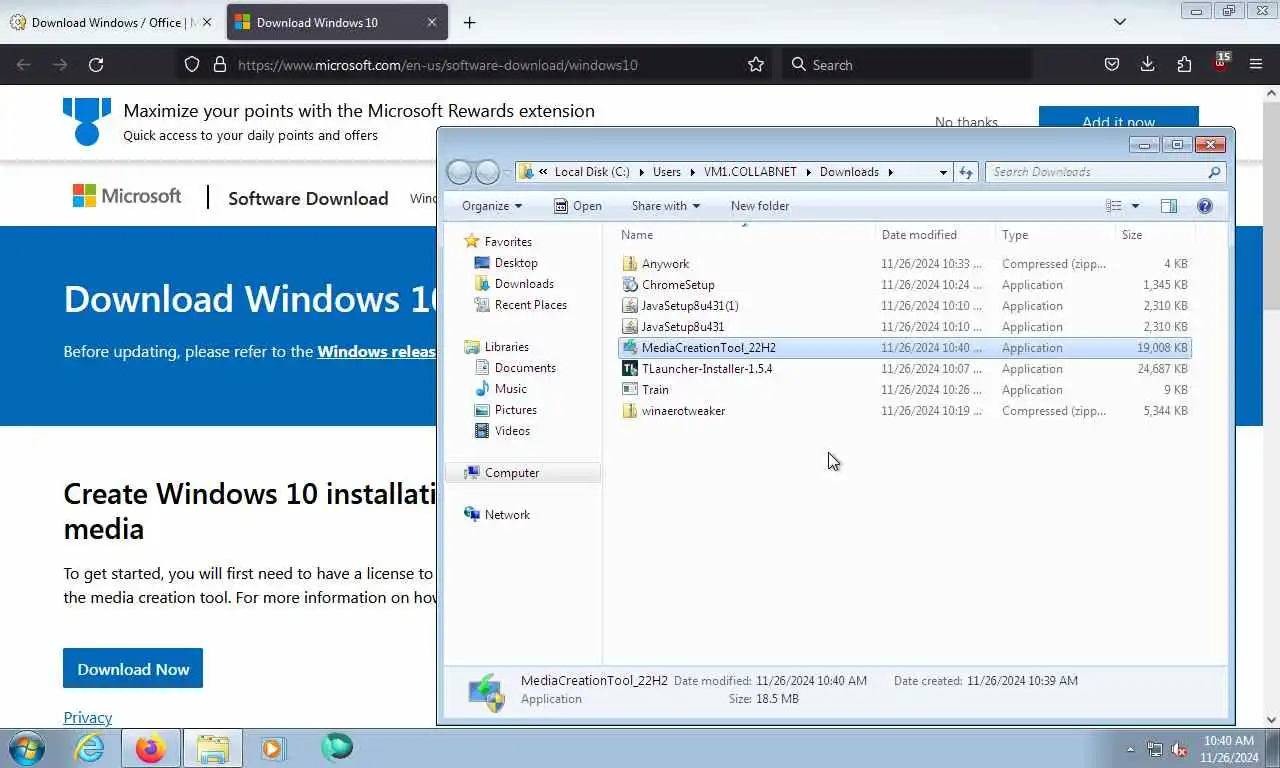Toggle the preview pane icon
This screenshot has width=1280, height=768.
[1168, 206]
